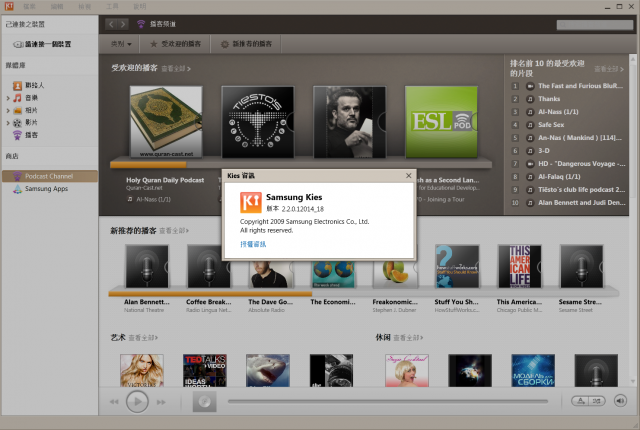Viewport: 640px width, 430px height.
Task: Open the second menu bar item
Action: click(x=57, y=6)
